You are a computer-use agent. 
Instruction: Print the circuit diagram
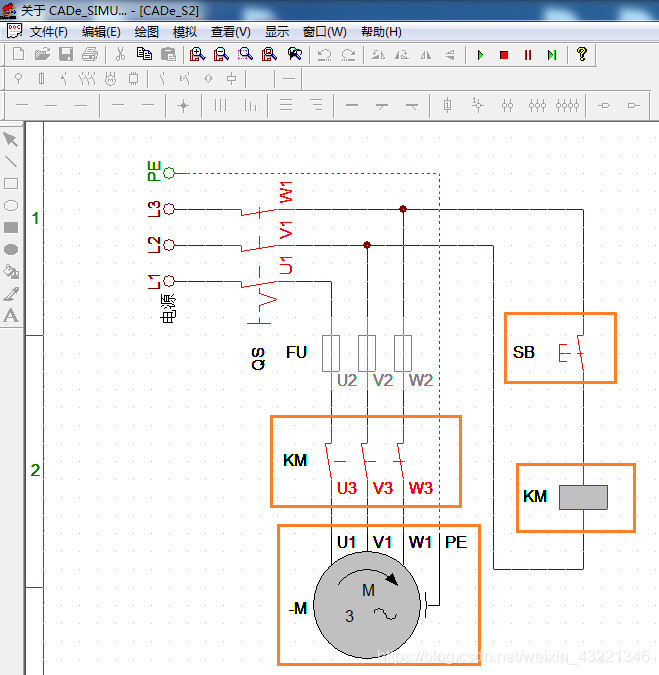(x=90, y=55)
